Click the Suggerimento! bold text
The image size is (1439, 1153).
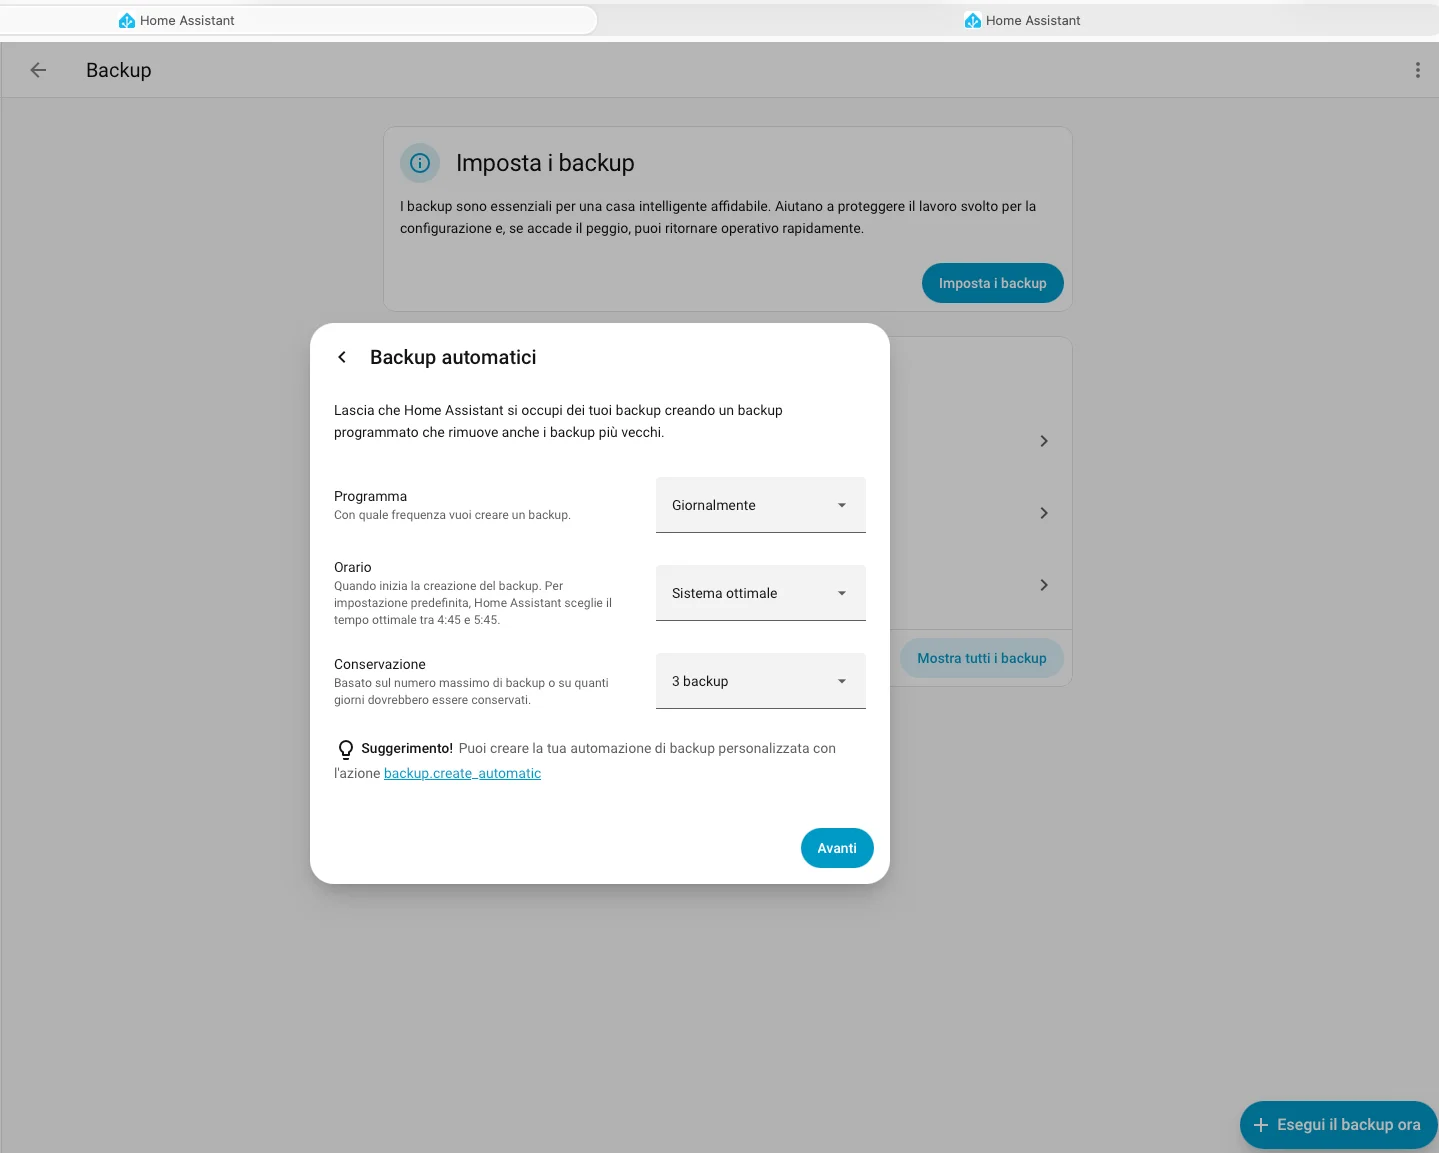coord(407,748)
